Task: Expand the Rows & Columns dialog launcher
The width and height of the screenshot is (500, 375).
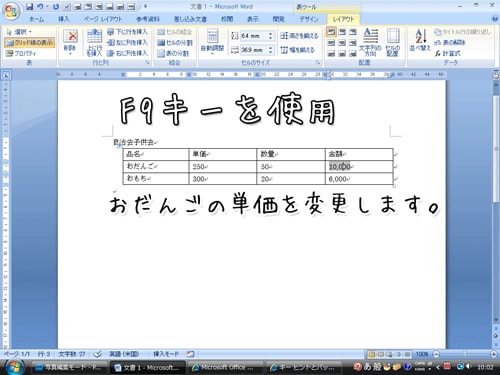Action: click(147, 63)
